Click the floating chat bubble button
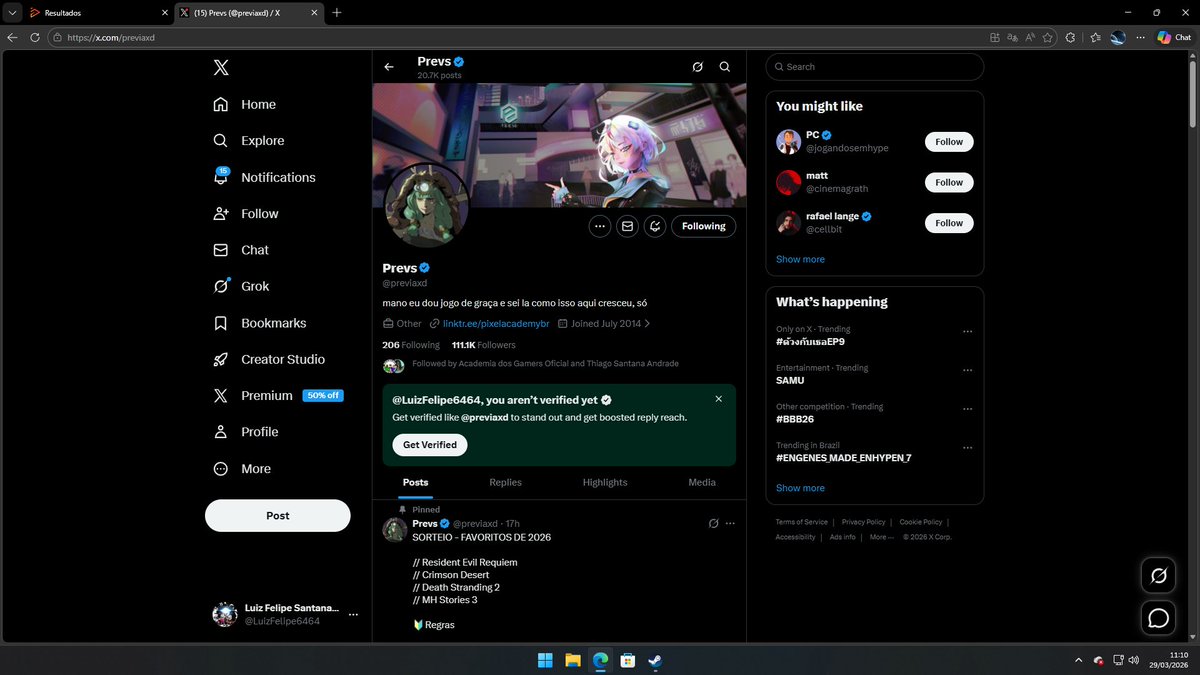 click(1158, 618)
